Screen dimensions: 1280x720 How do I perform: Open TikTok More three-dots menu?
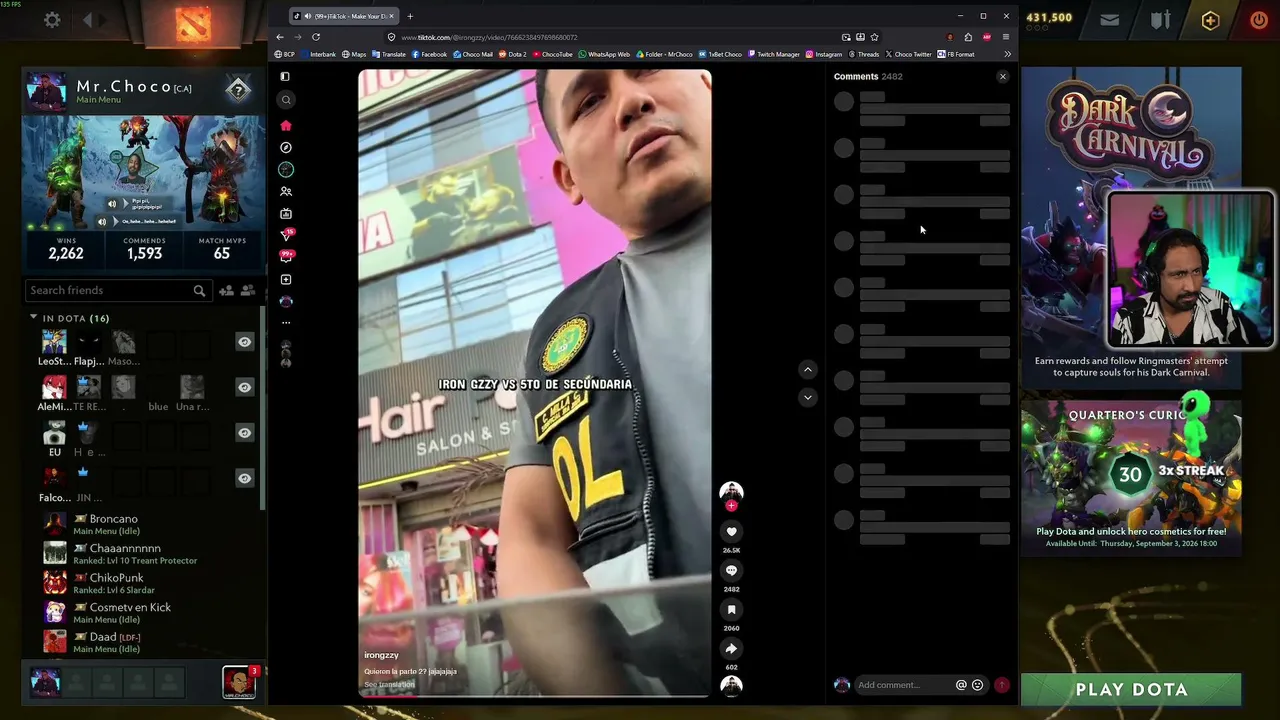[286, 322]
